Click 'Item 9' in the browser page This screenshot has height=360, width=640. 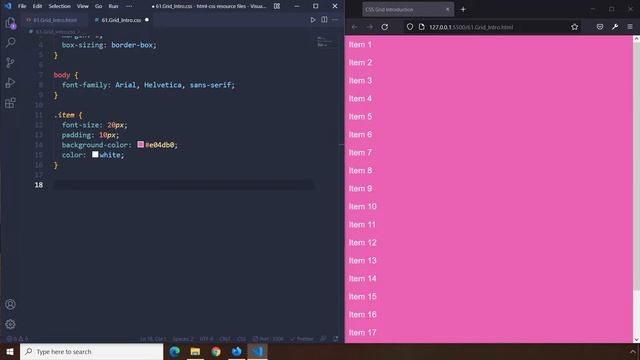click(x=360, y=189)
